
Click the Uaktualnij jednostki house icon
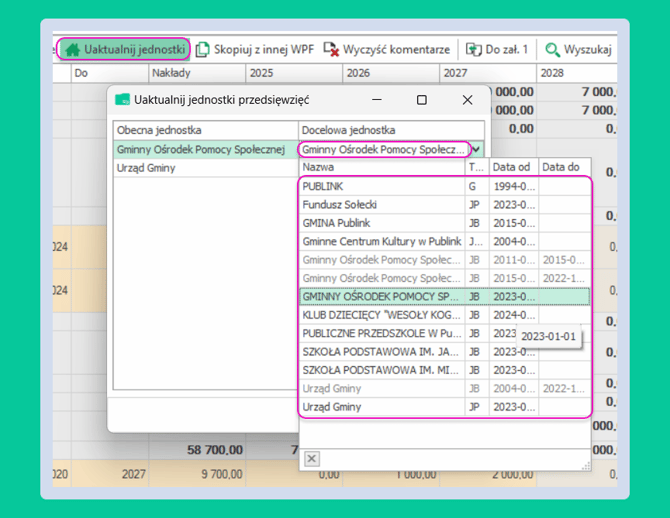click(72, 50)
